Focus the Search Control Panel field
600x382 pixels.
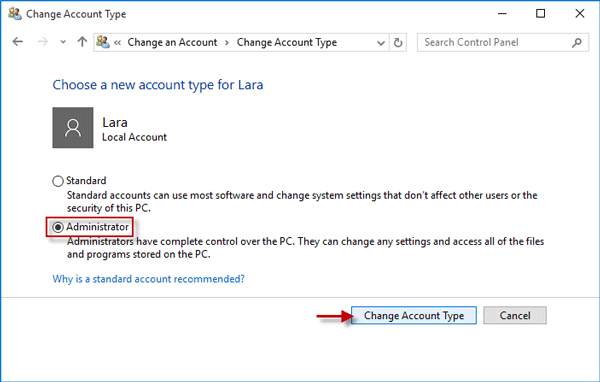tap(503, 42)
